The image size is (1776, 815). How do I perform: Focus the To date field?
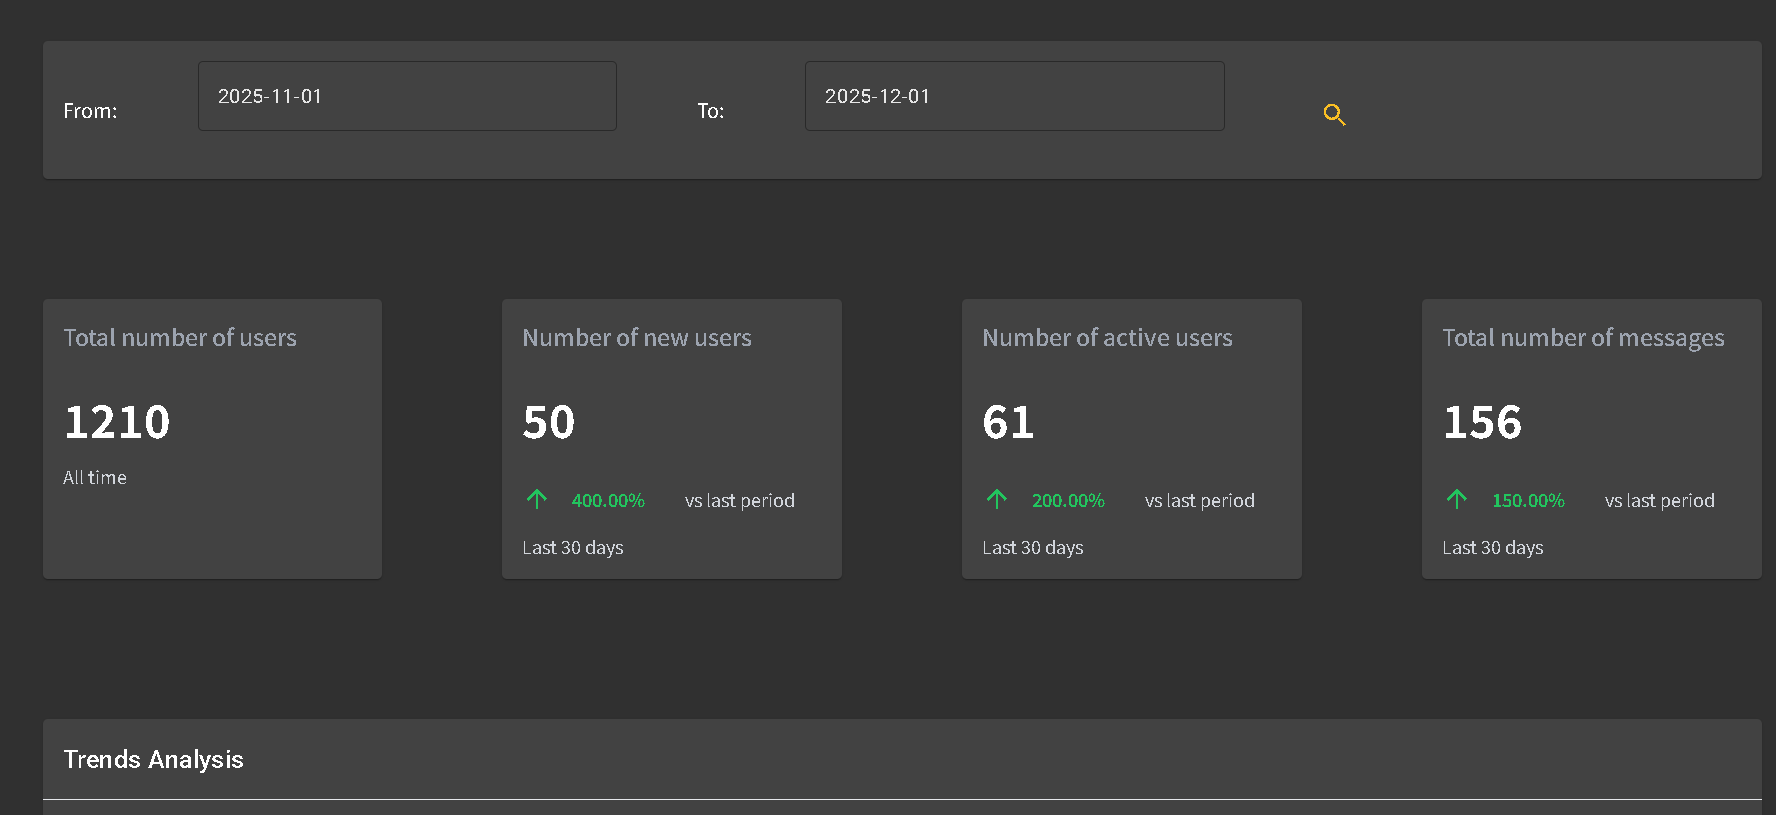tap(1014, 96)
